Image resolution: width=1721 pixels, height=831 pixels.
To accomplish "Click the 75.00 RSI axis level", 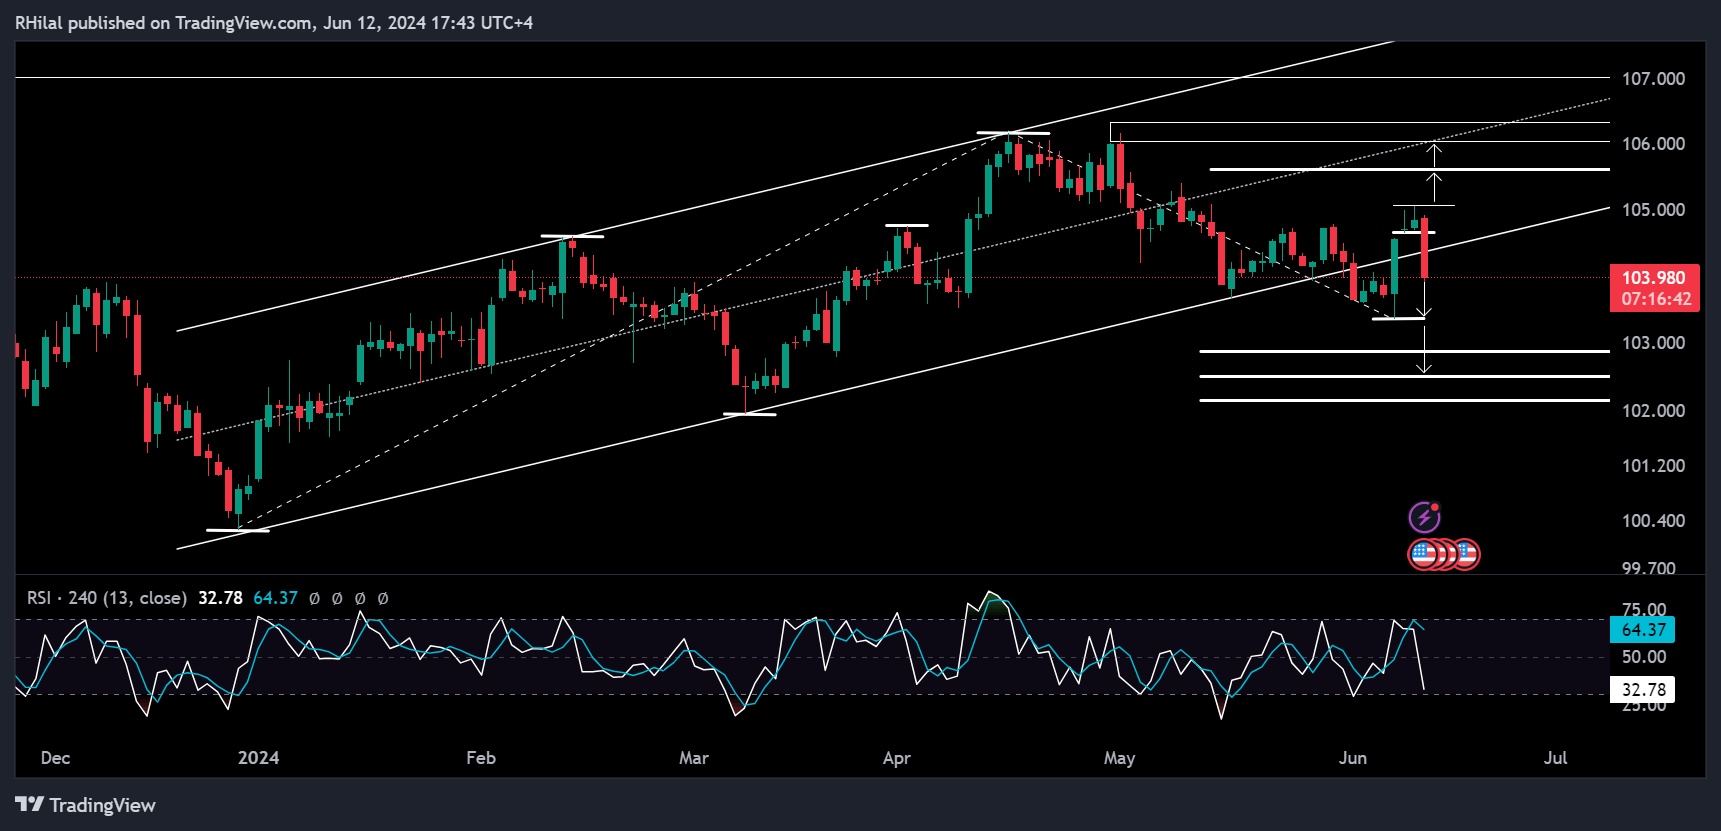I will 1644,609.
